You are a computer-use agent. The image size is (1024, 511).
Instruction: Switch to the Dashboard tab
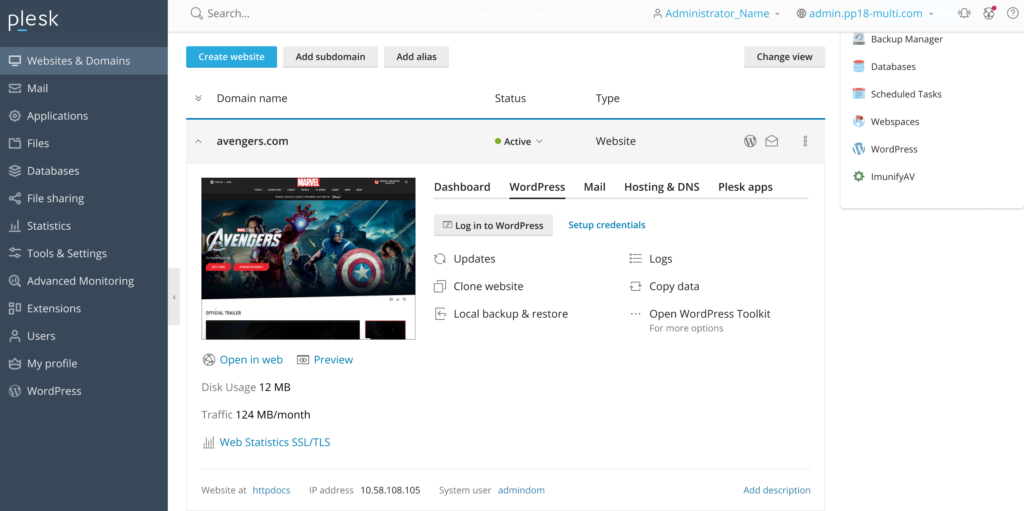pos(462,187)
